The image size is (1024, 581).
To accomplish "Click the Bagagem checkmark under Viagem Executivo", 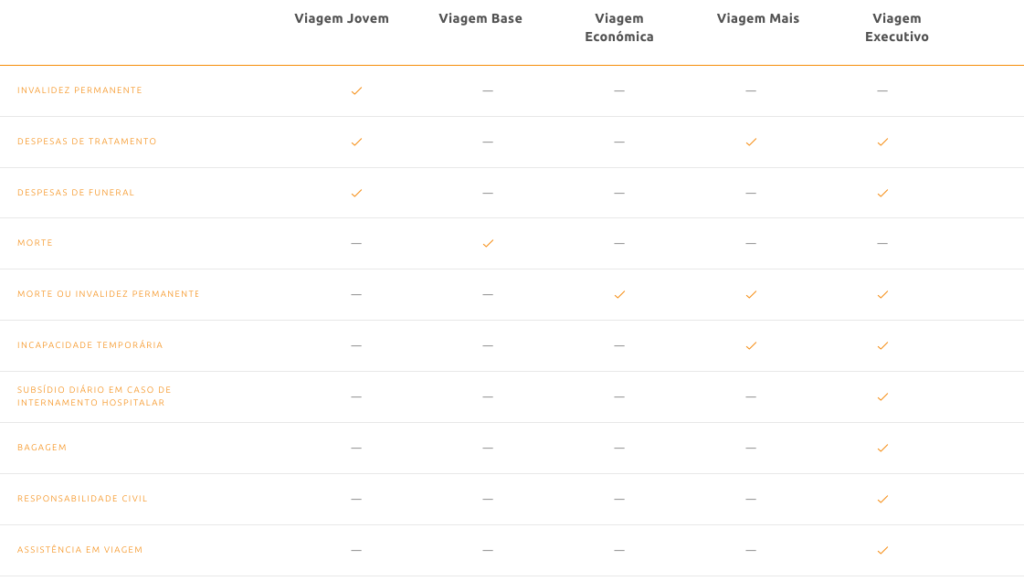I will tap(882, 448).
